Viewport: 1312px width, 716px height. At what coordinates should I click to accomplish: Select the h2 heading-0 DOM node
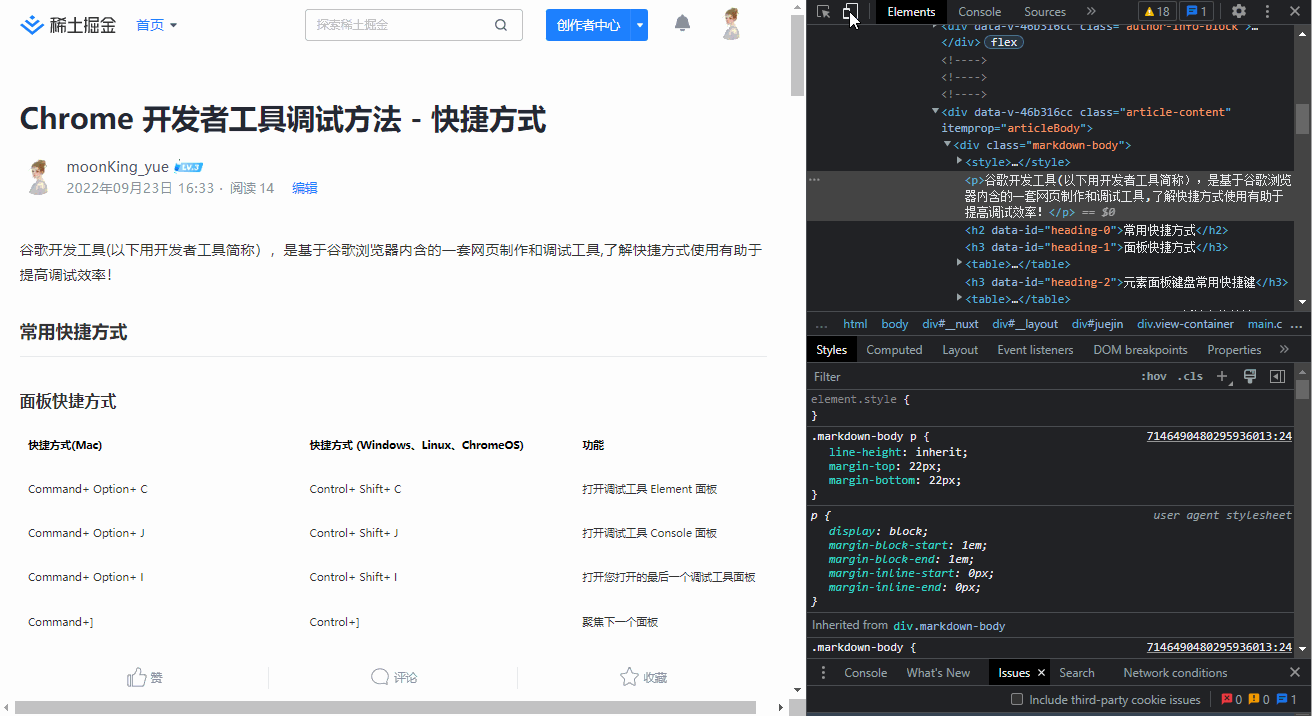point(1097,230)
